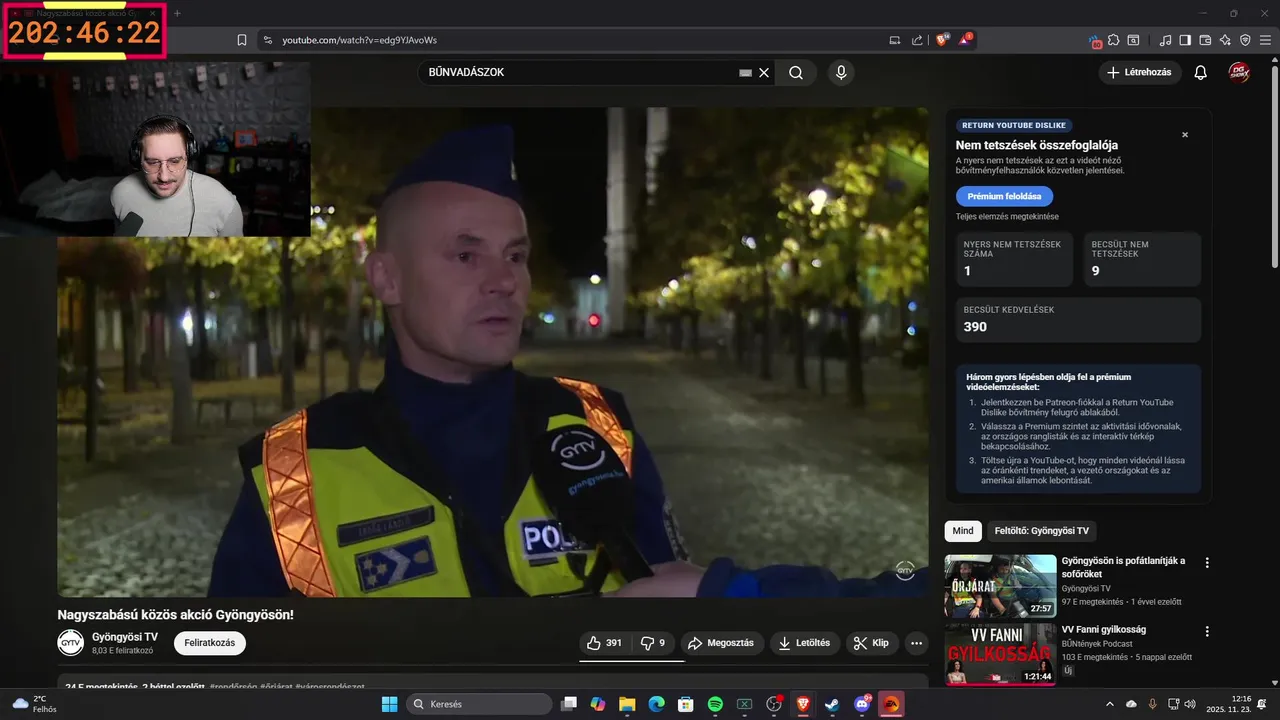Click the Létrehozás create button
This screenshot has width=1280, height=720.
(1140, 72)
